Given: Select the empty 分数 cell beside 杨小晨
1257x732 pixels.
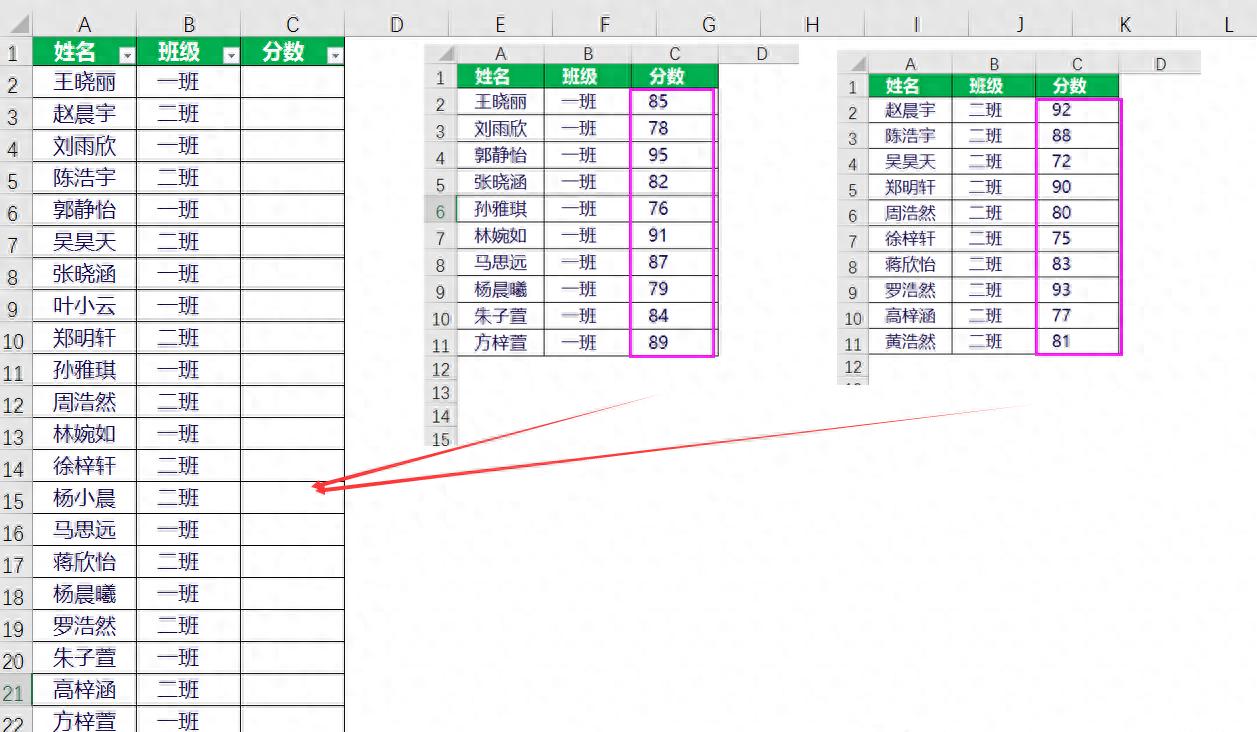Looking at the screenshot, I should pyautogui.click(x=292, y=498).
